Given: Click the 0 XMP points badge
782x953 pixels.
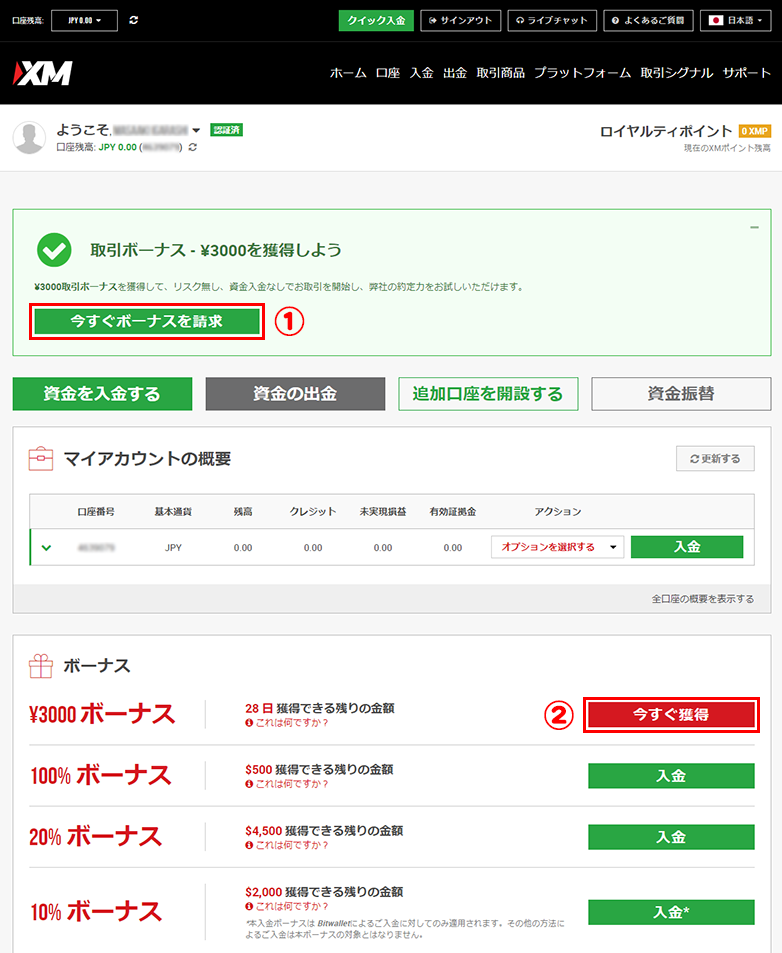Looking at the screenshot, I should [755, 131].
